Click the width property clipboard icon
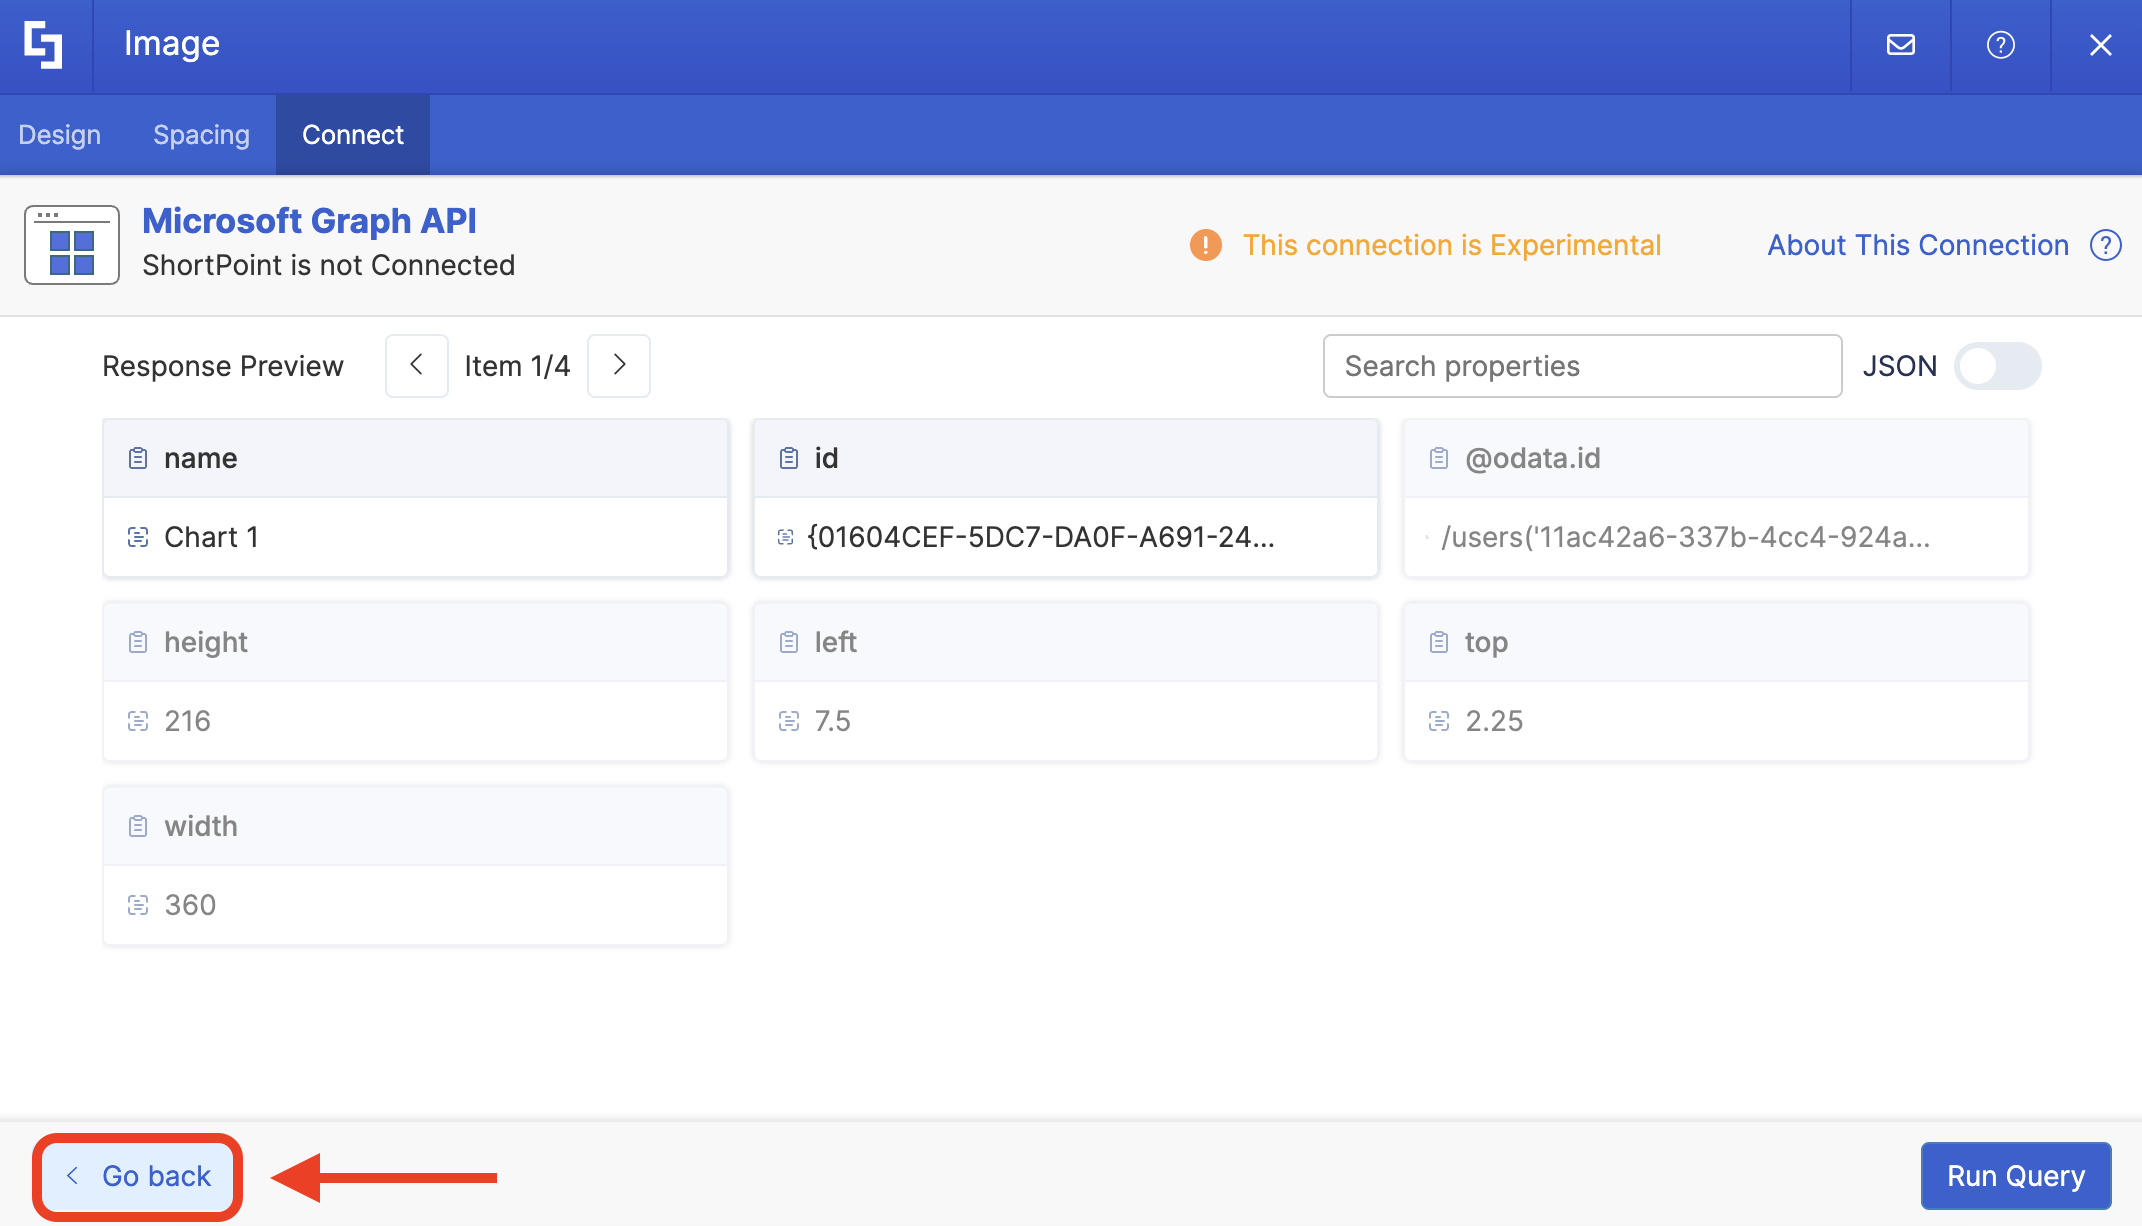The height and width of the screenshot is (1226, 2142). (x=138, y=826)
